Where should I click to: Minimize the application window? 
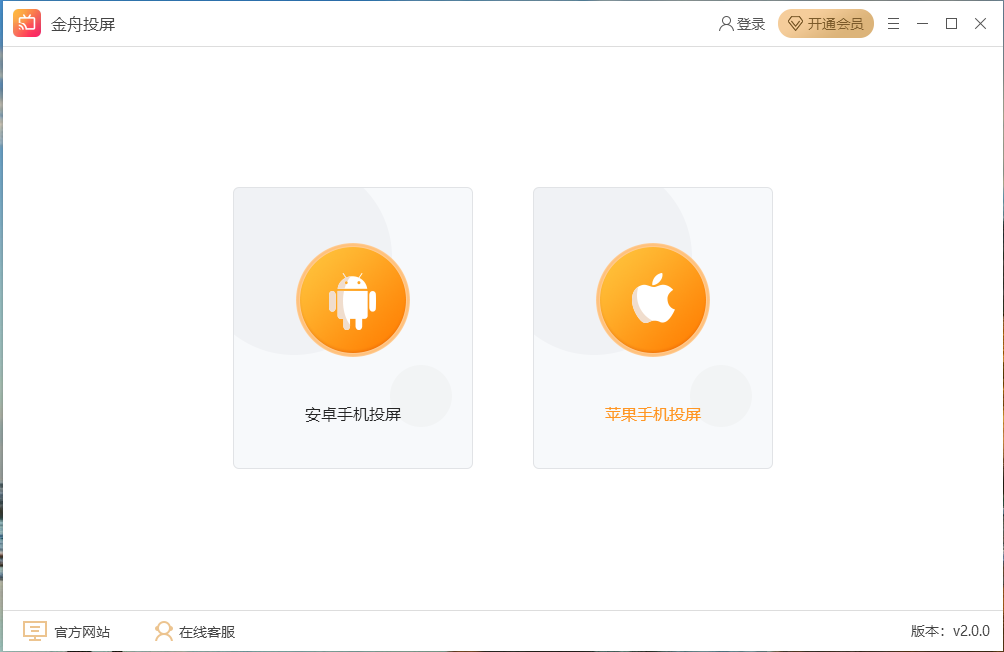tap(922, 23)
